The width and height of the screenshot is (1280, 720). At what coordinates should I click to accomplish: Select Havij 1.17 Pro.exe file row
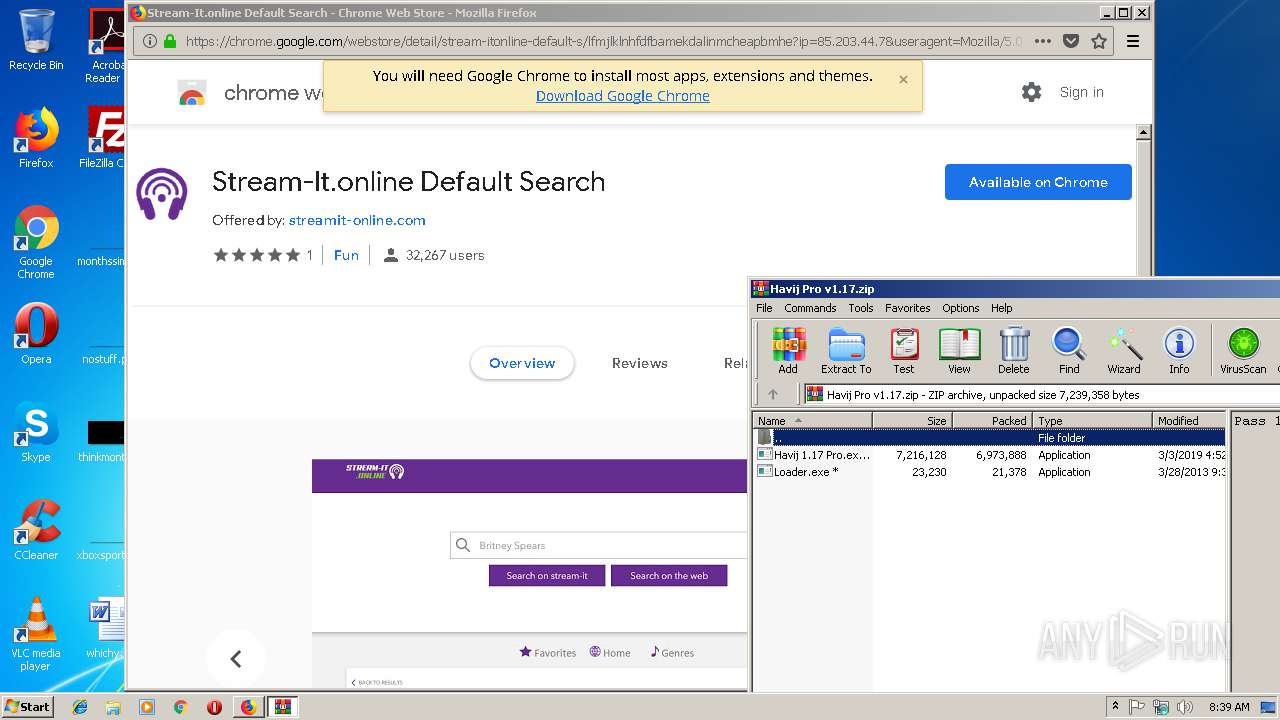tap(989, 455)
